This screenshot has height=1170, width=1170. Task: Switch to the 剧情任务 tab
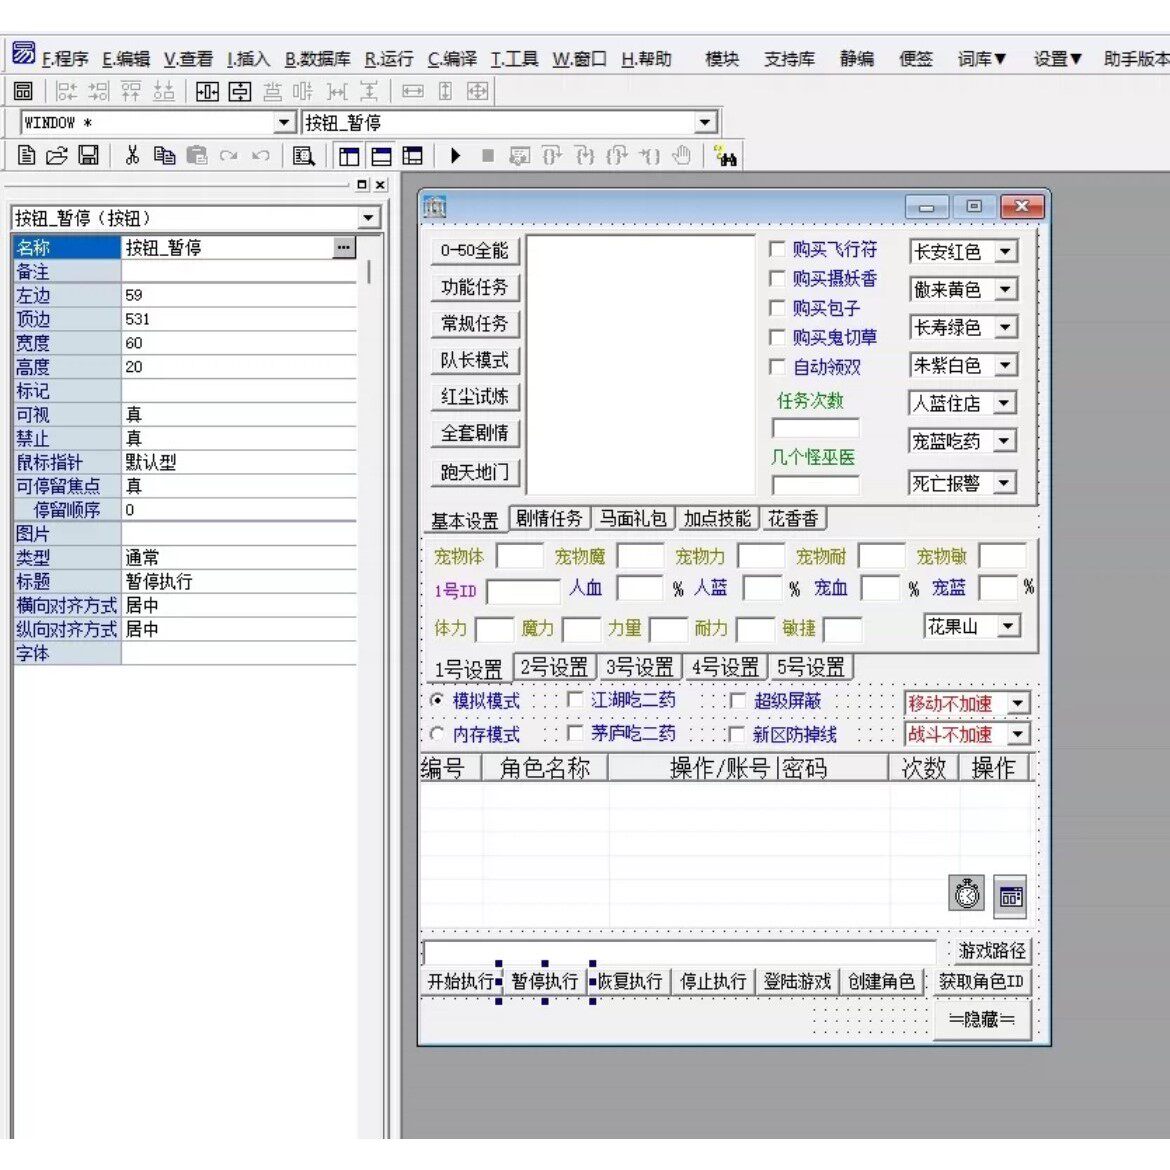click(549, 518)
